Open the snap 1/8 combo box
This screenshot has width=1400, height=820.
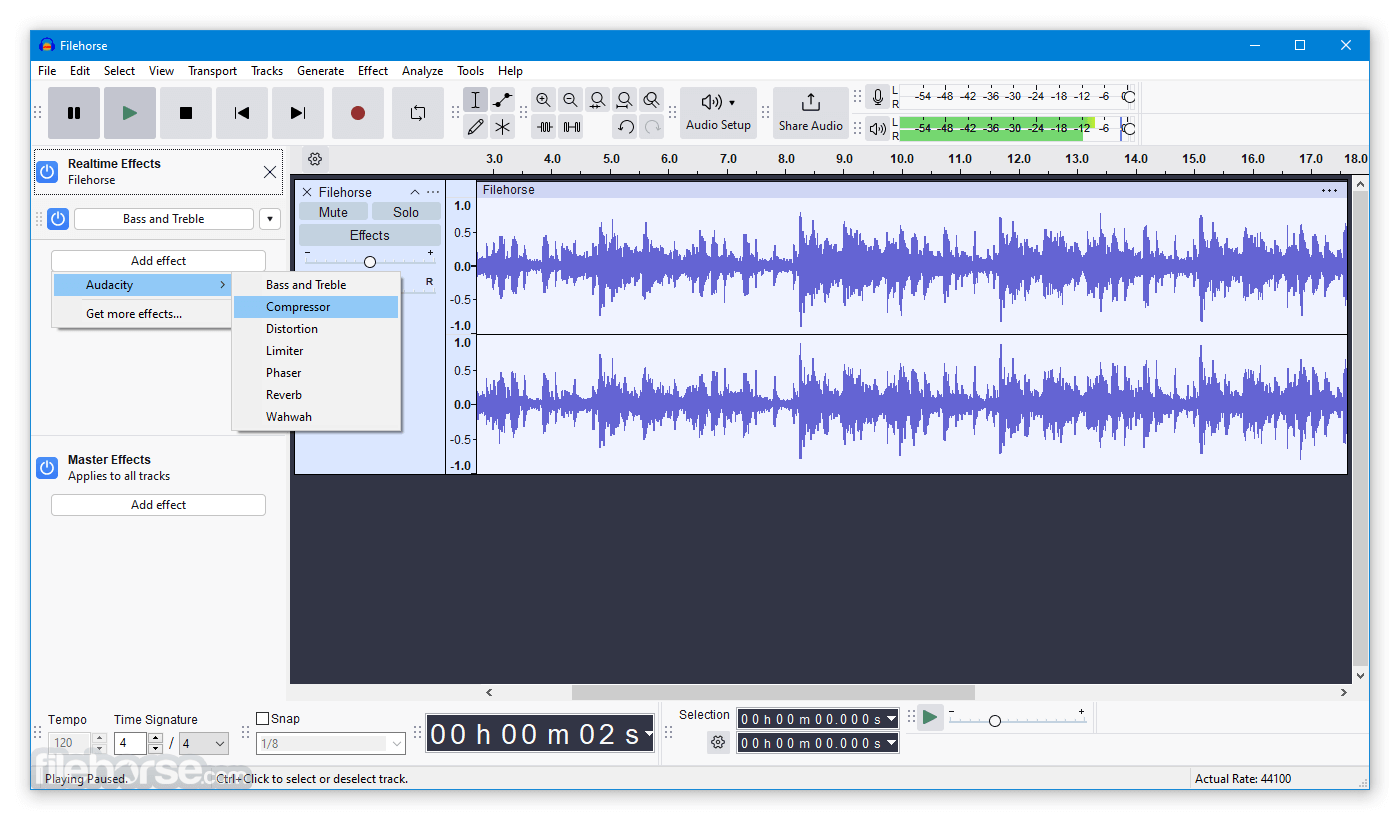pyautogui.click(x=331, y=744)
